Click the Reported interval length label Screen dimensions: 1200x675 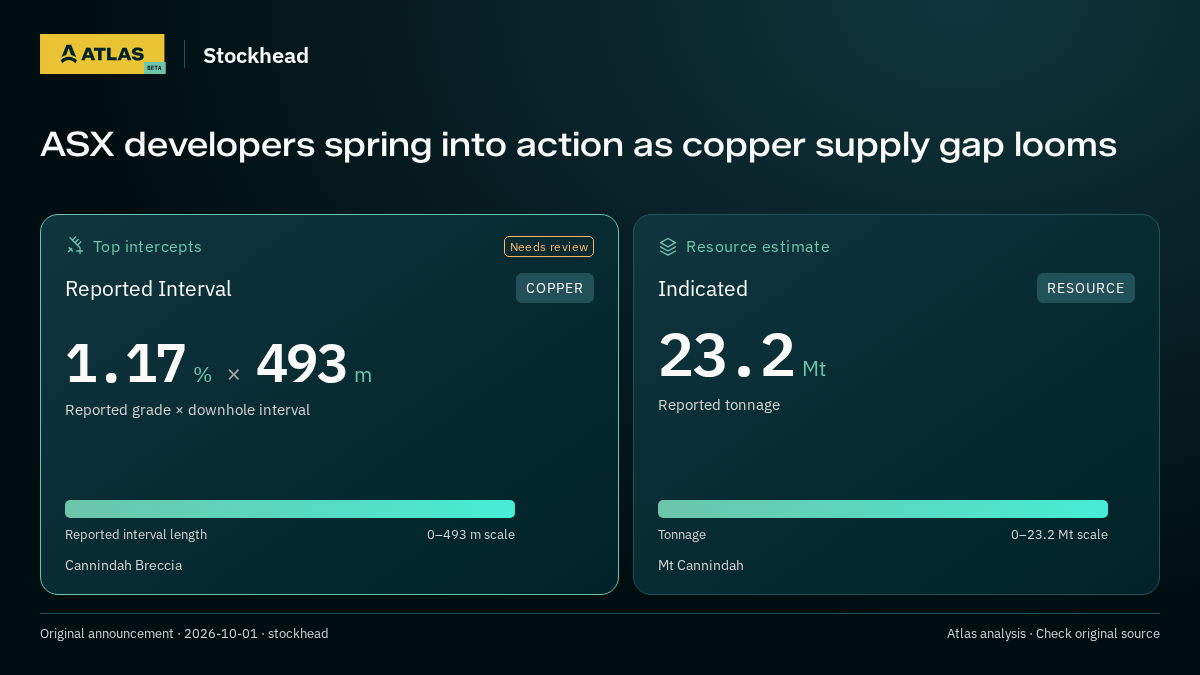(136, 535)
